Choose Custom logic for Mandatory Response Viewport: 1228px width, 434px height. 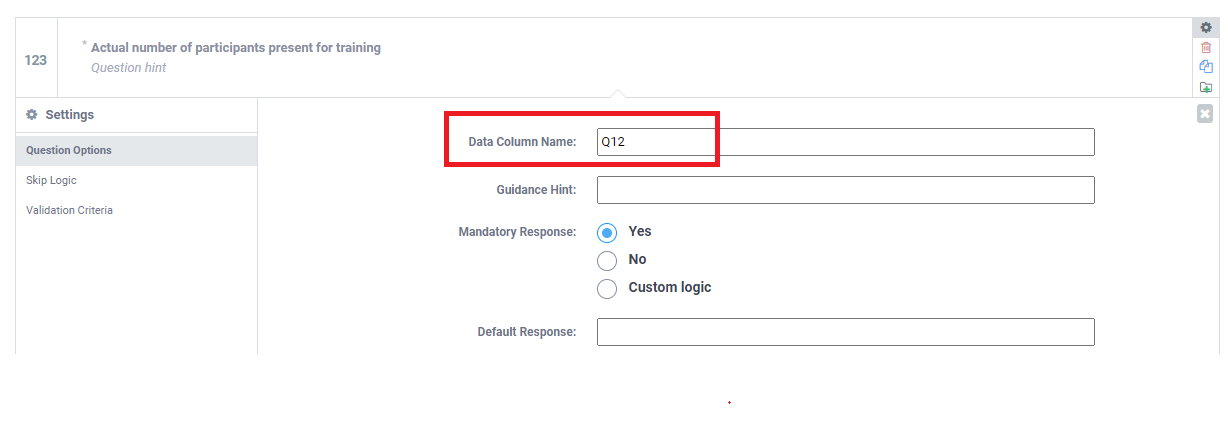[x=607, y=288]
